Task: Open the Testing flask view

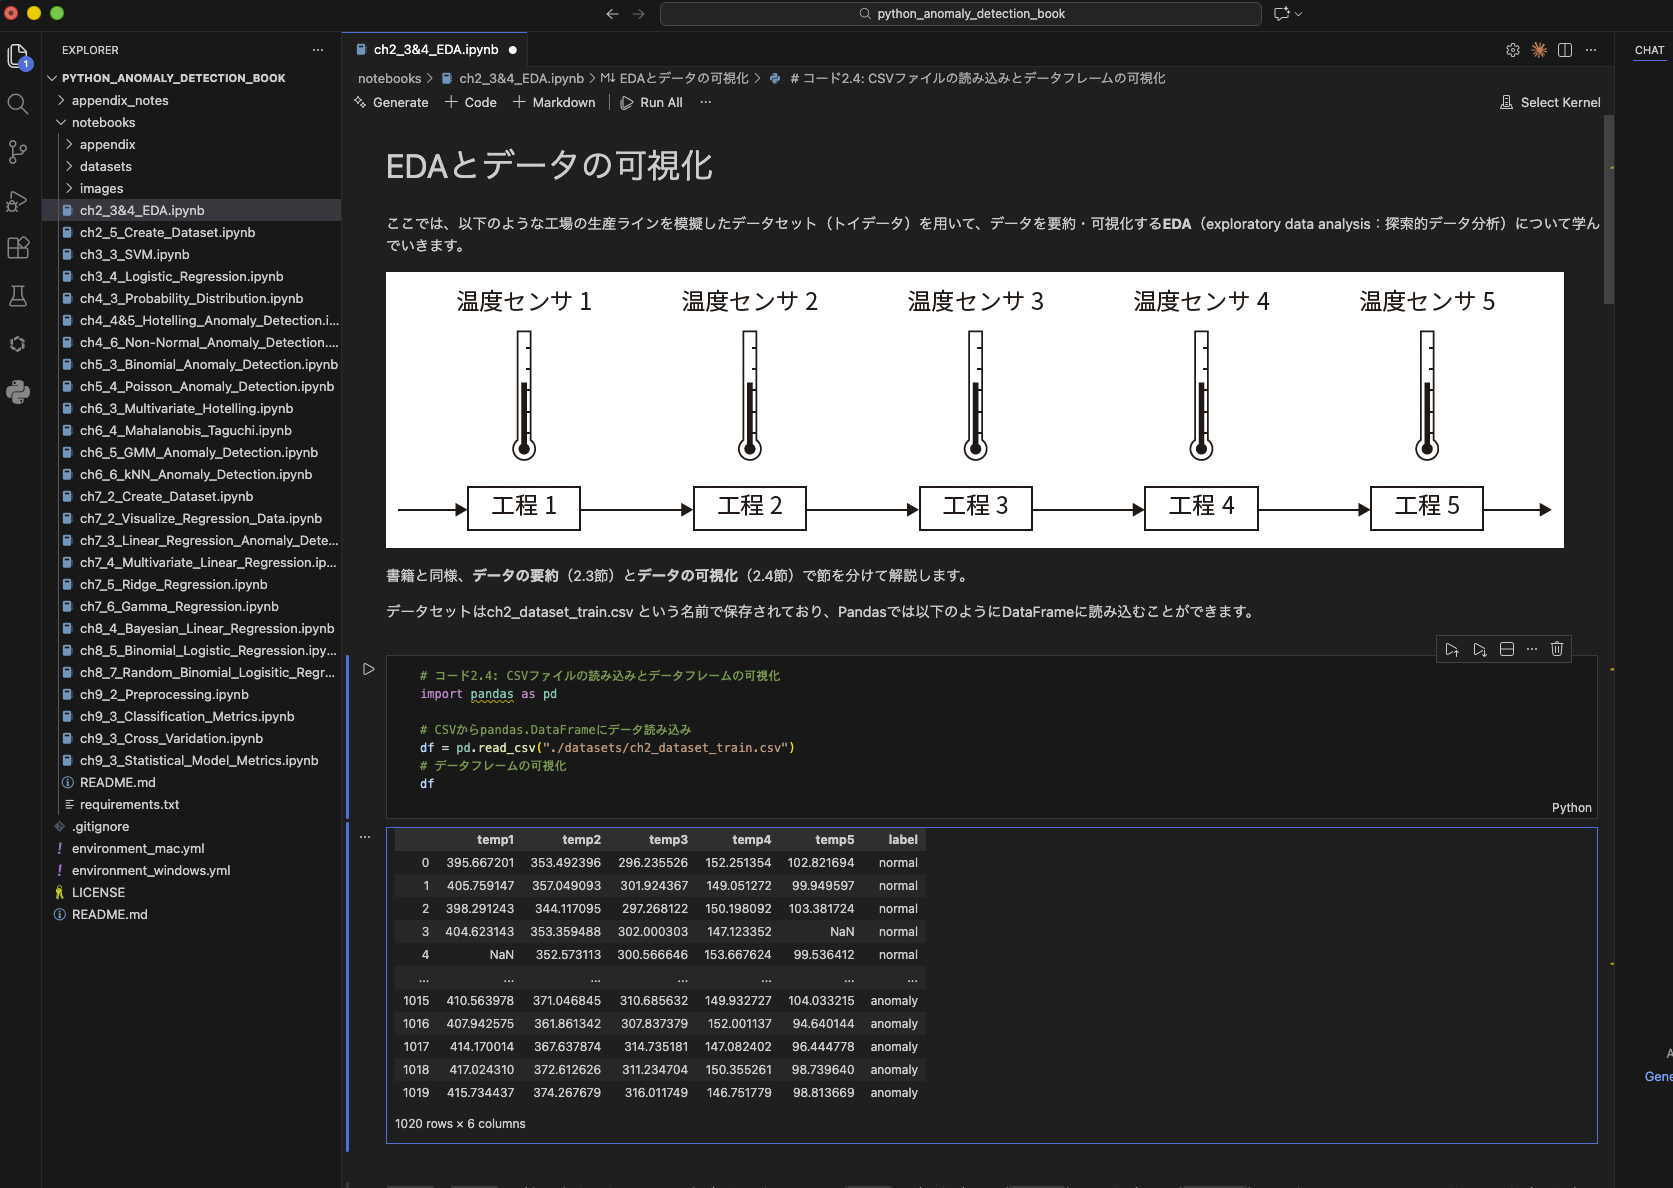Action: 18,296
